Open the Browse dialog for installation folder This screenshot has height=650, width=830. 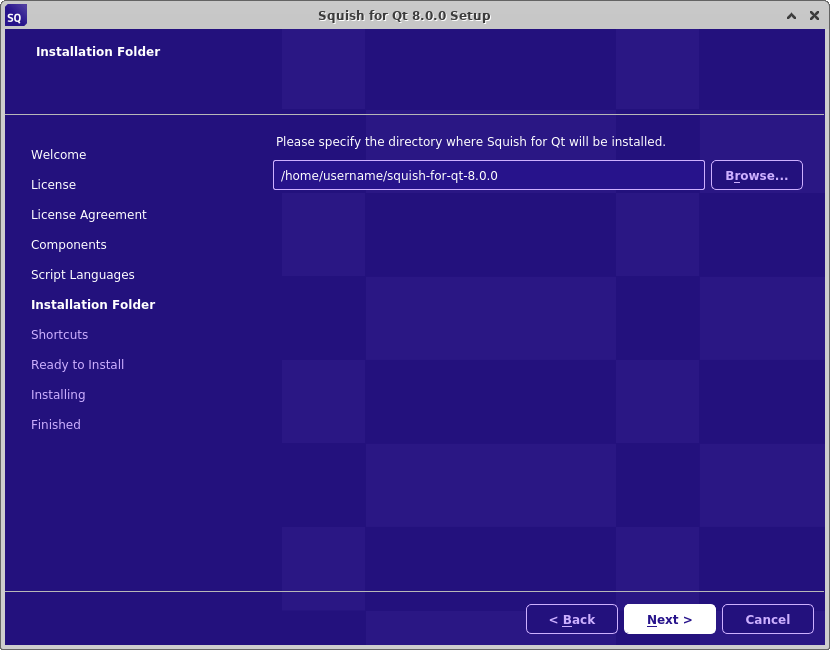coord(756,175)
